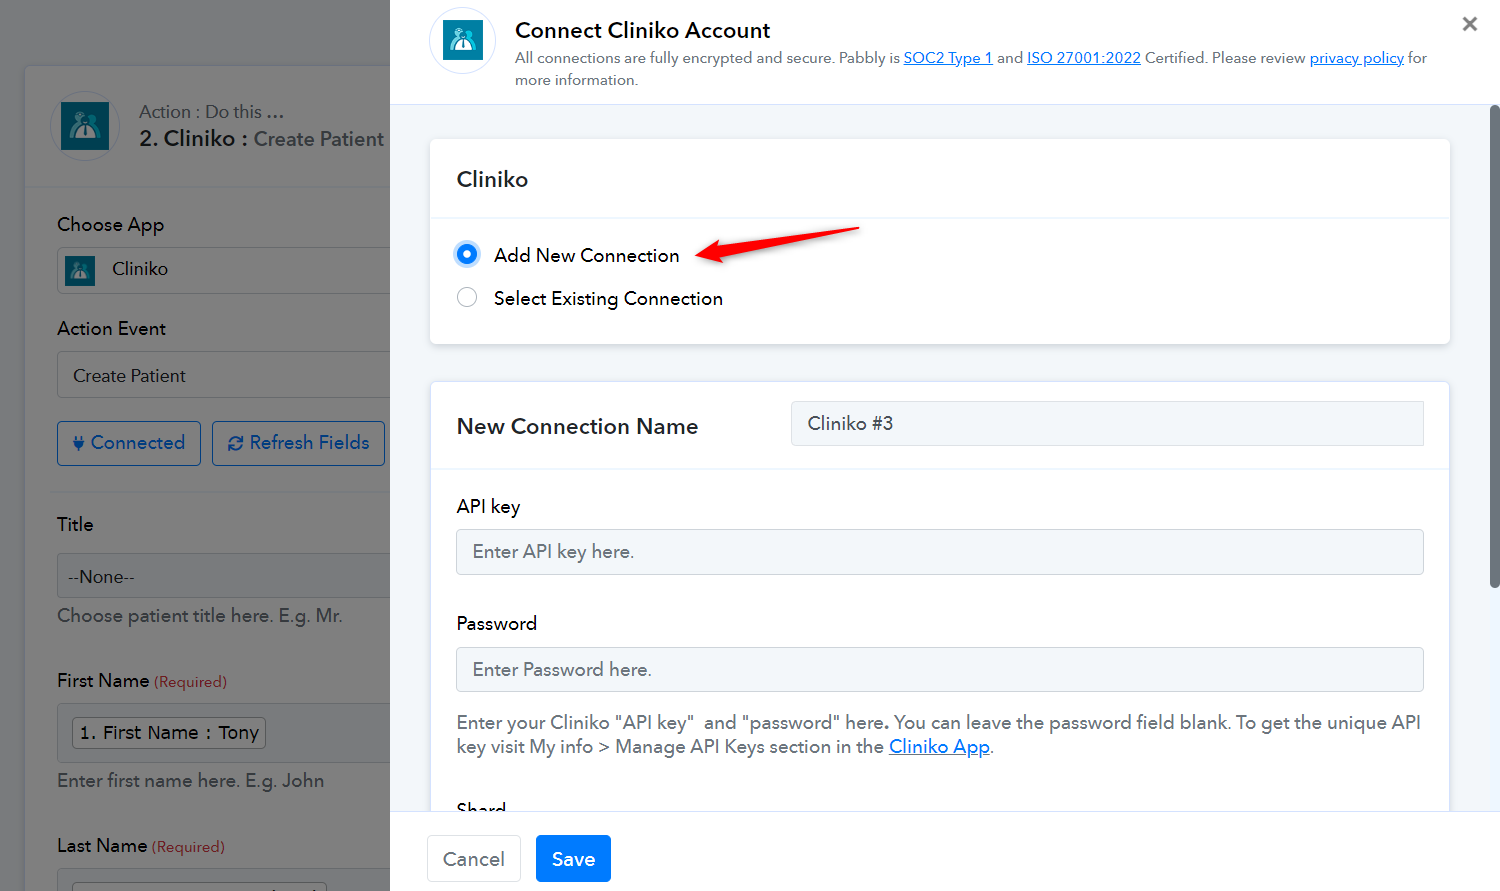Viewport: 1500px width, 891px height.
Task: Focus the New Connection Name field
Action: (x=1107, y=424)
